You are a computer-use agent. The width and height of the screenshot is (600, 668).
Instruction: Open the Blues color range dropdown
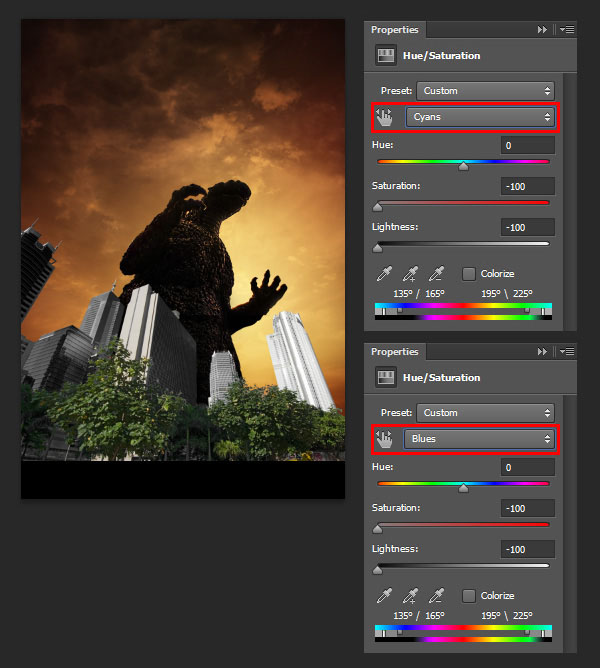pos(479,439)
